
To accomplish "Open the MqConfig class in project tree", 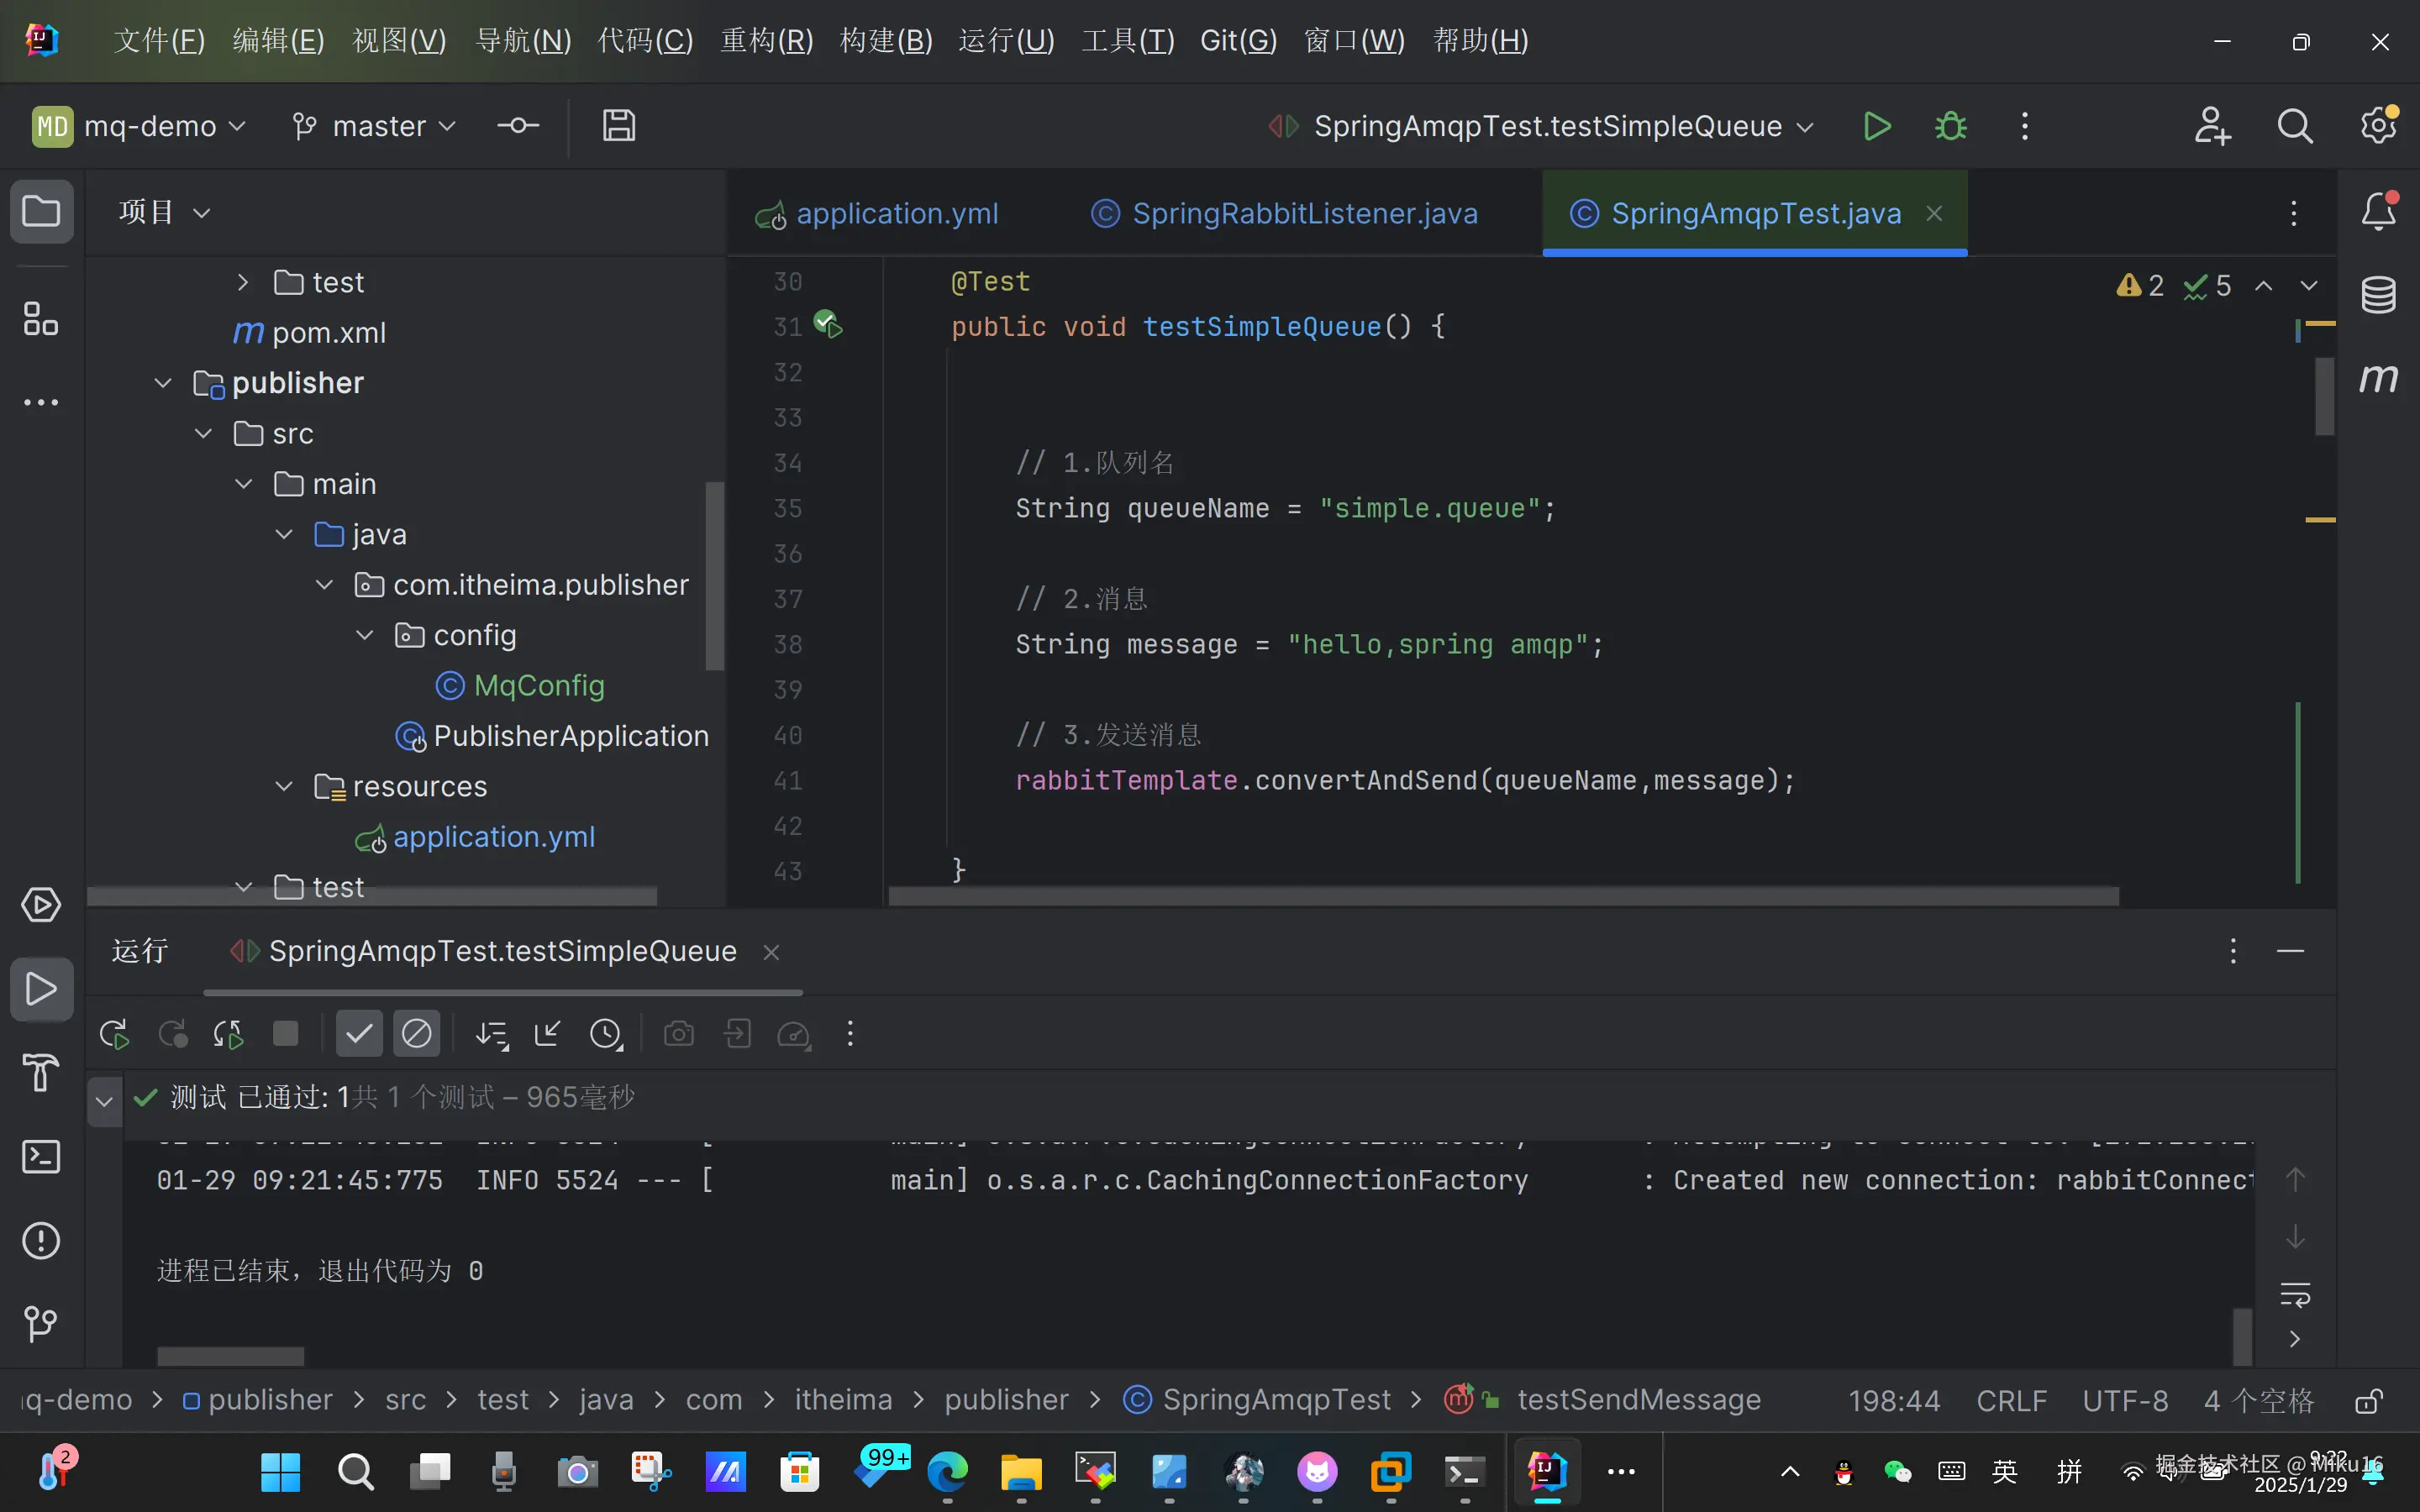I will tap(538, 686).
